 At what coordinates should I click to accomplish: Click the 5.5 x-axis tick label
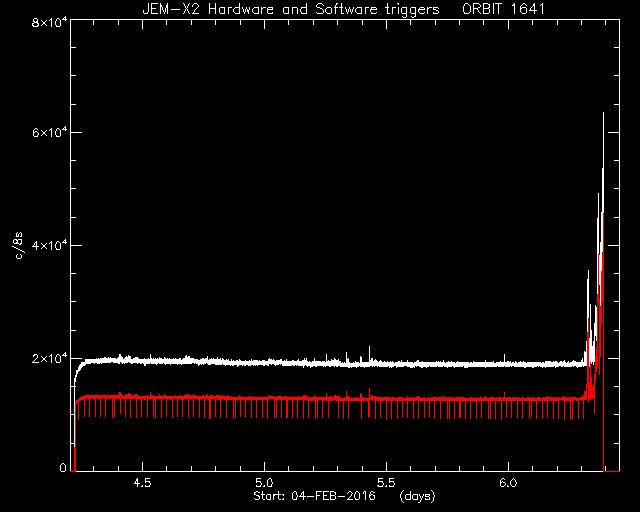point(386,483)
